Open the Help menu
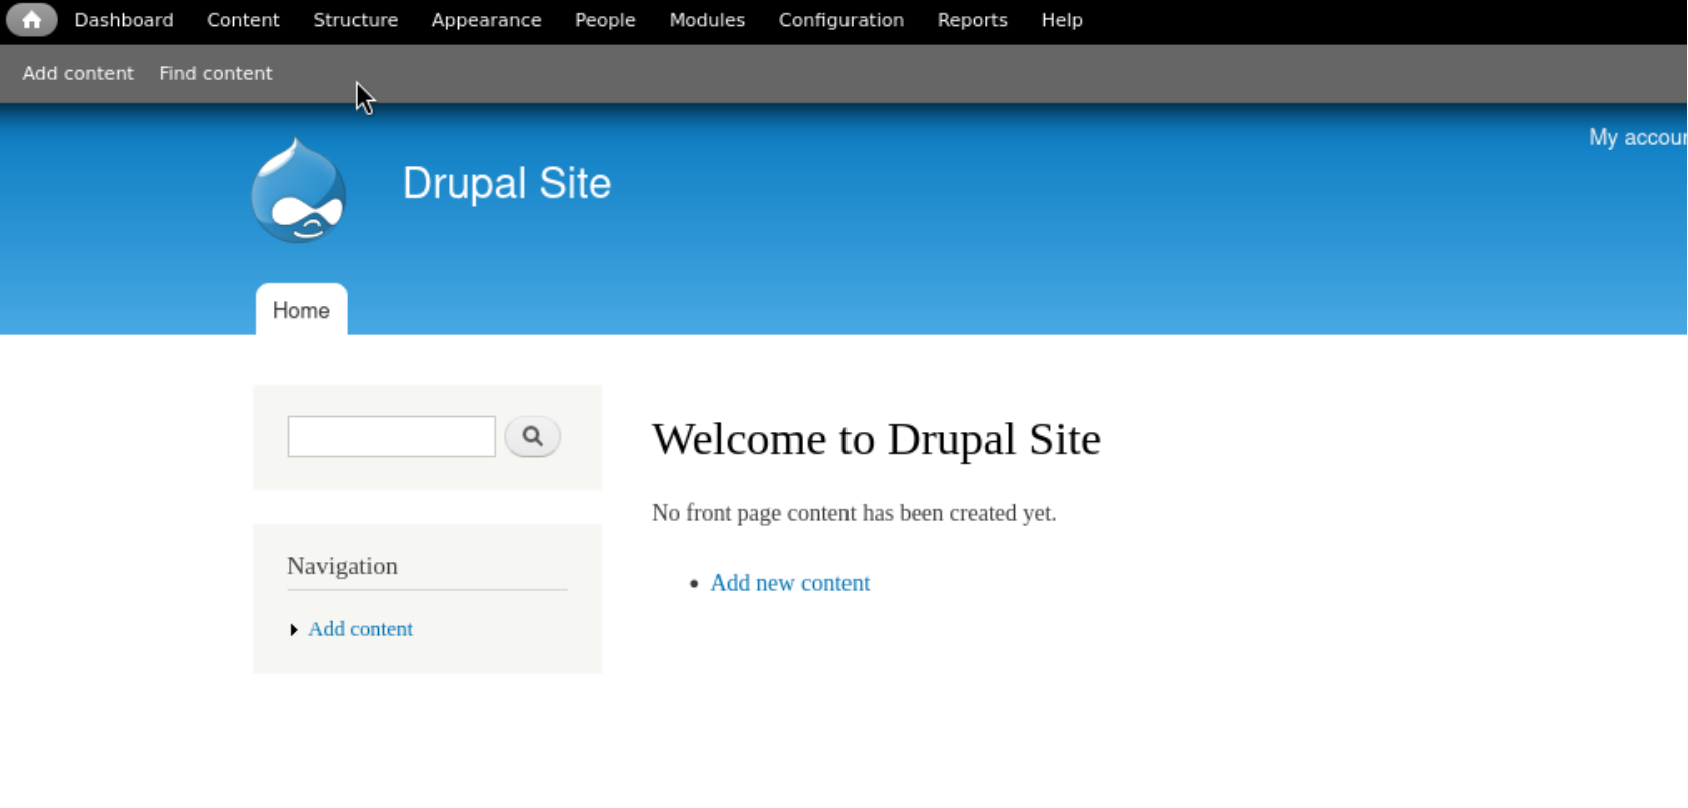1688x808 pixels. [1062, 20]
